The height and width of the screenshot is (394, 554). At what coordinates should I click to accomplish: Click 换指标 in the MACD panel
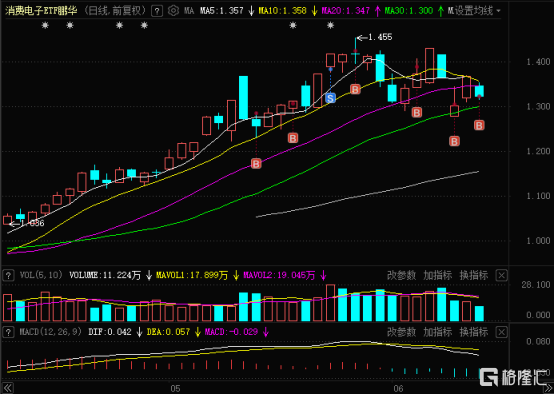pyautogui.click(x=474, y=332)
